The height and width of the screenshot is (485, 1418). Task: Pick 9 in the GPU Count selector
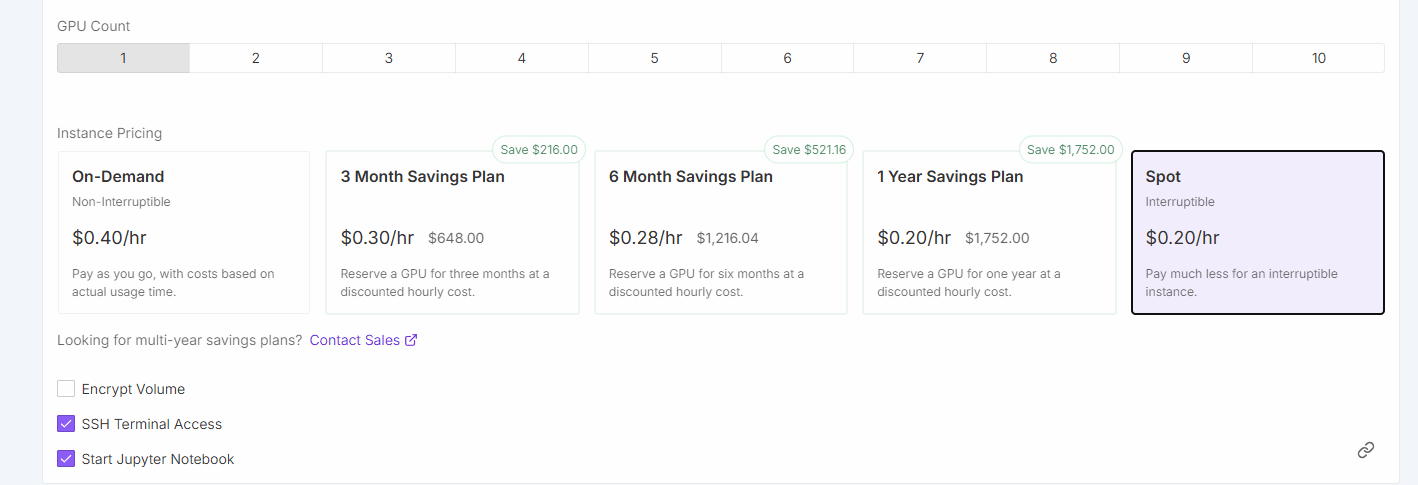coord(1186,58)
